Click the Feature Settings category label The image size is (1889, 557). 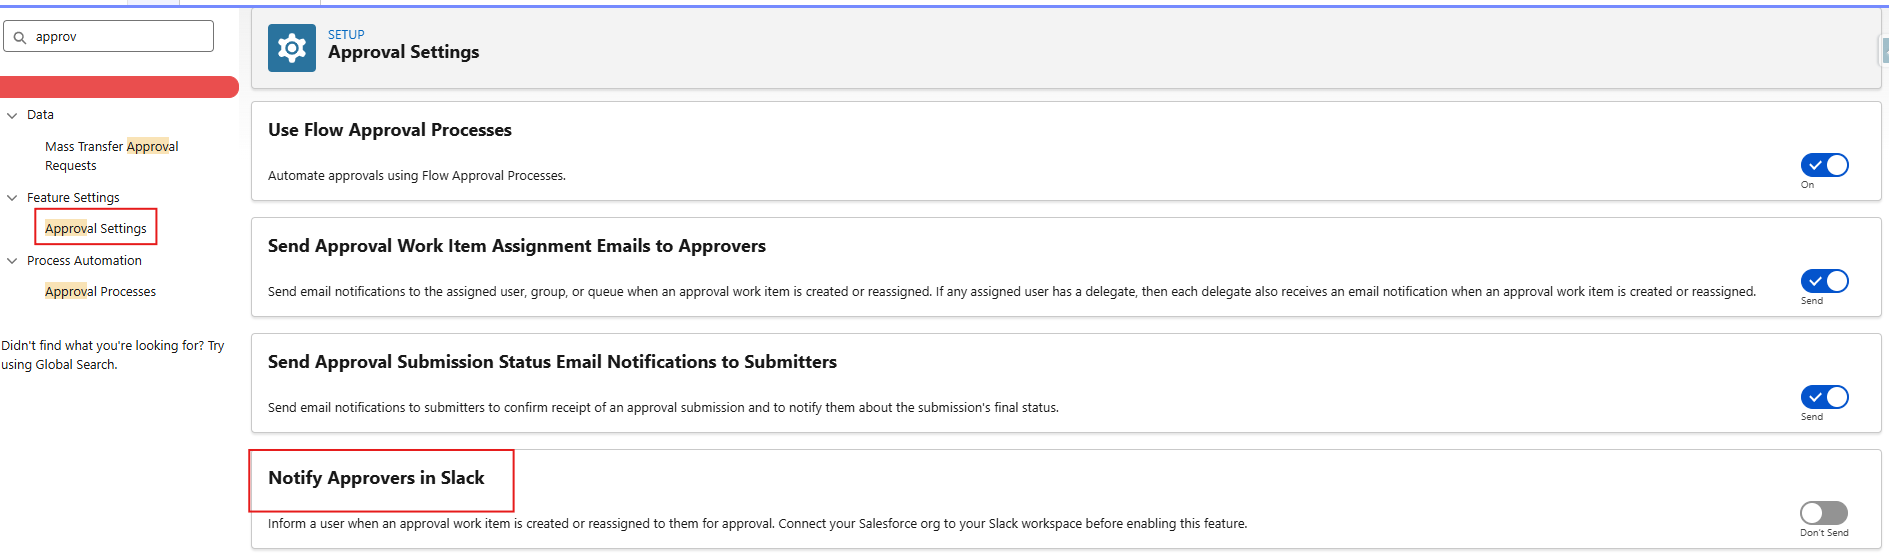coord(73,198)
